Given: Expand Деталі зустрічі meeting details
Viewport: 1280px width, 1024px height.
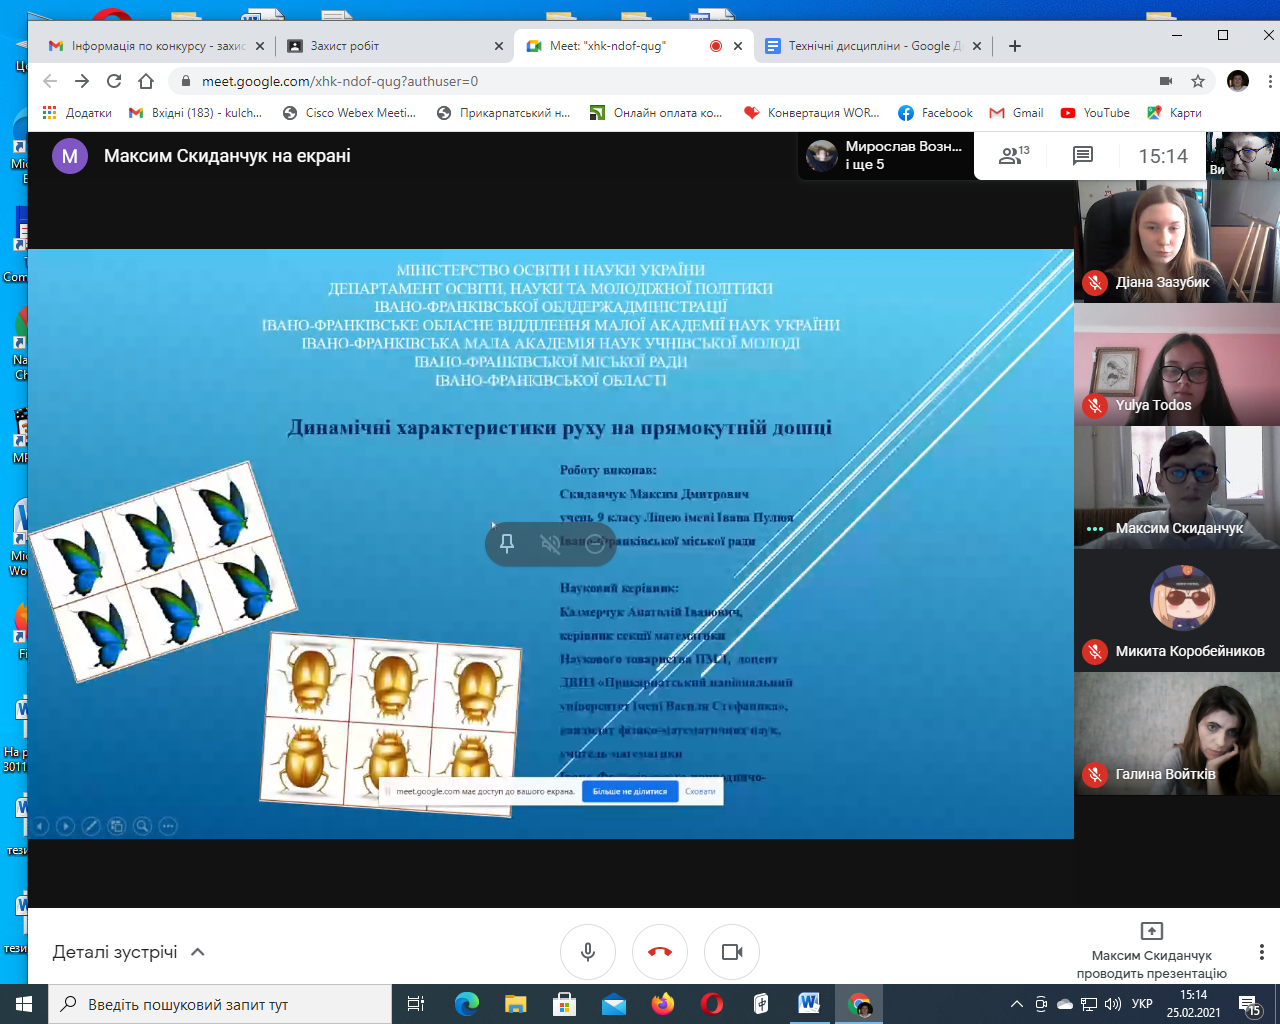Looking at the screenshot, I should click(129, 952).
